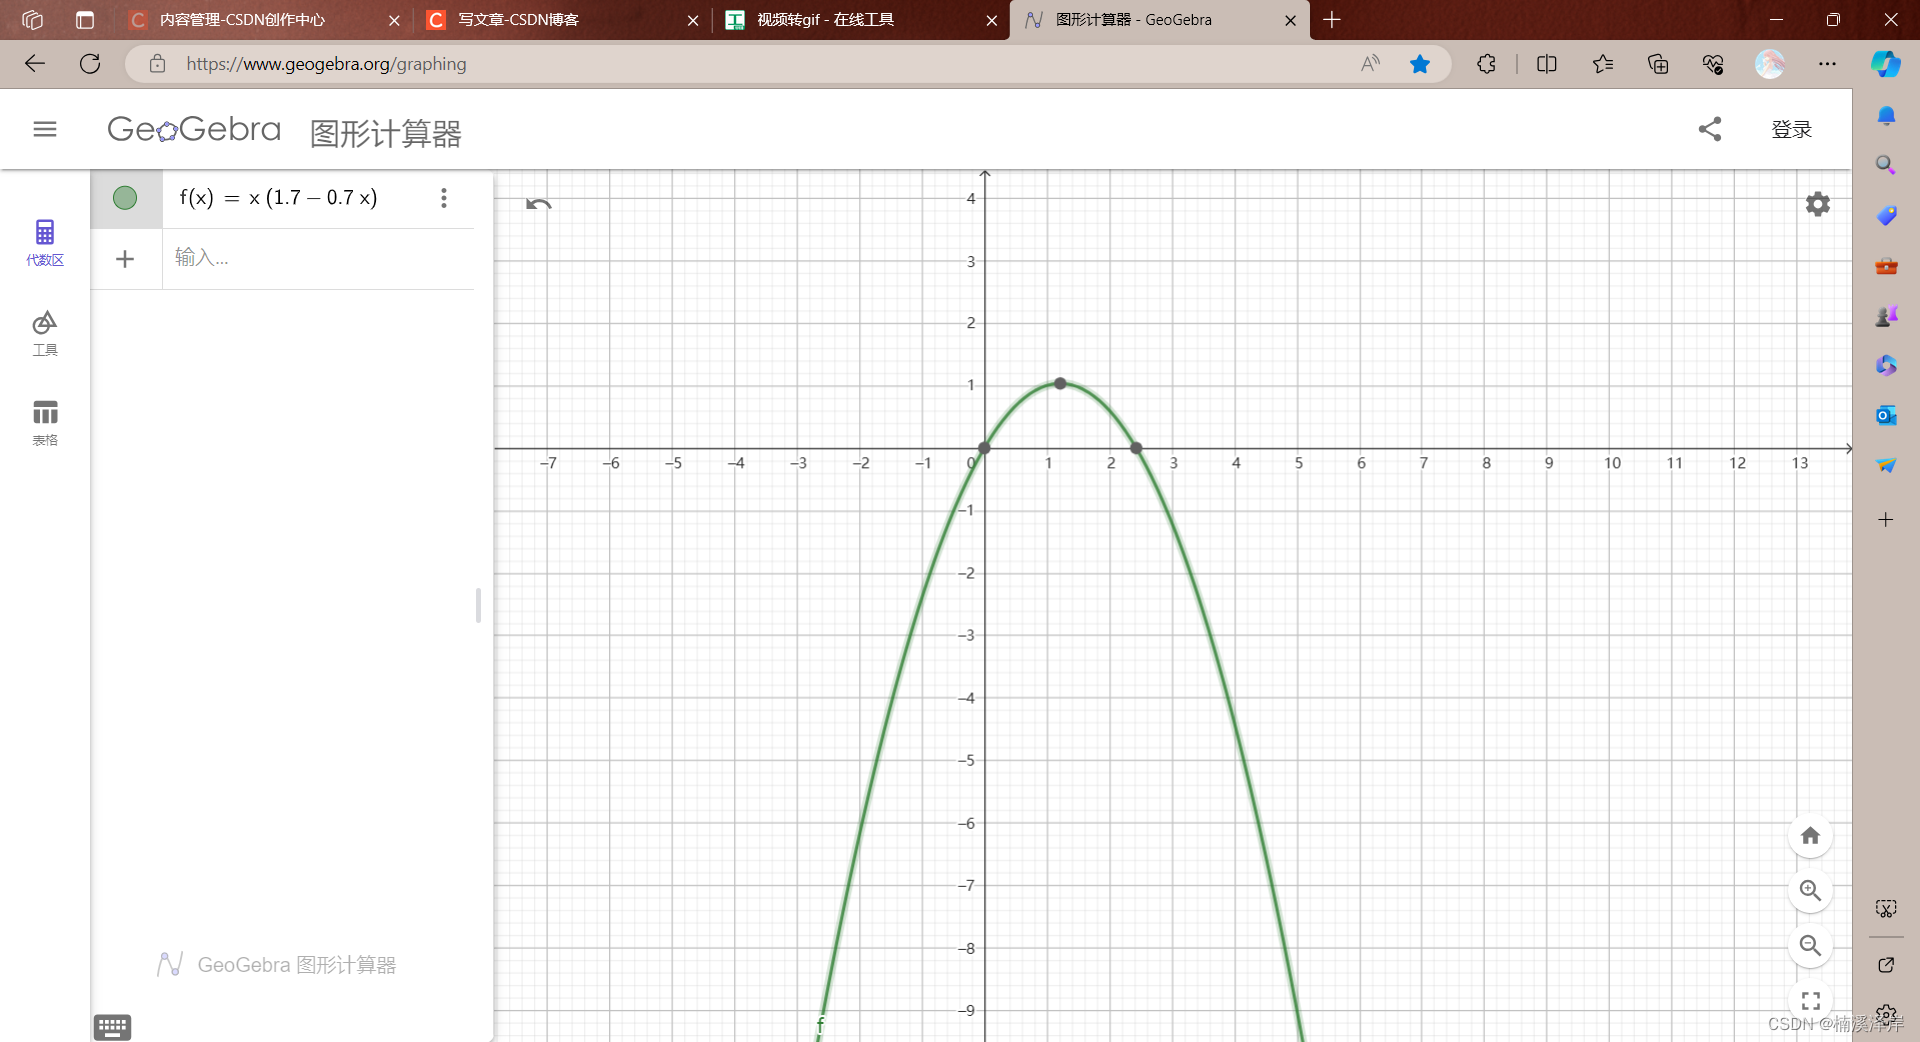
Task: Open the tab actions menu
Action: (85, 20)
